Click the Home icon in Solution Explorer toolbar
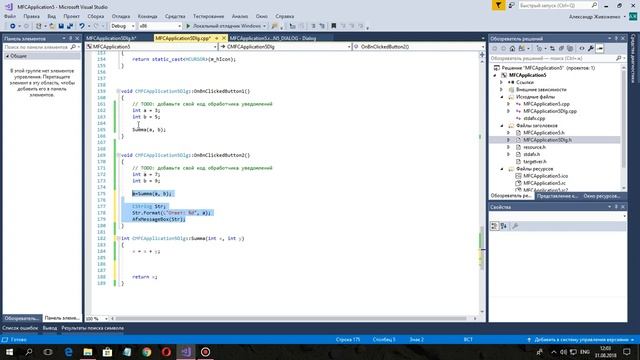 pyautogui.click(x=512, y=49)
